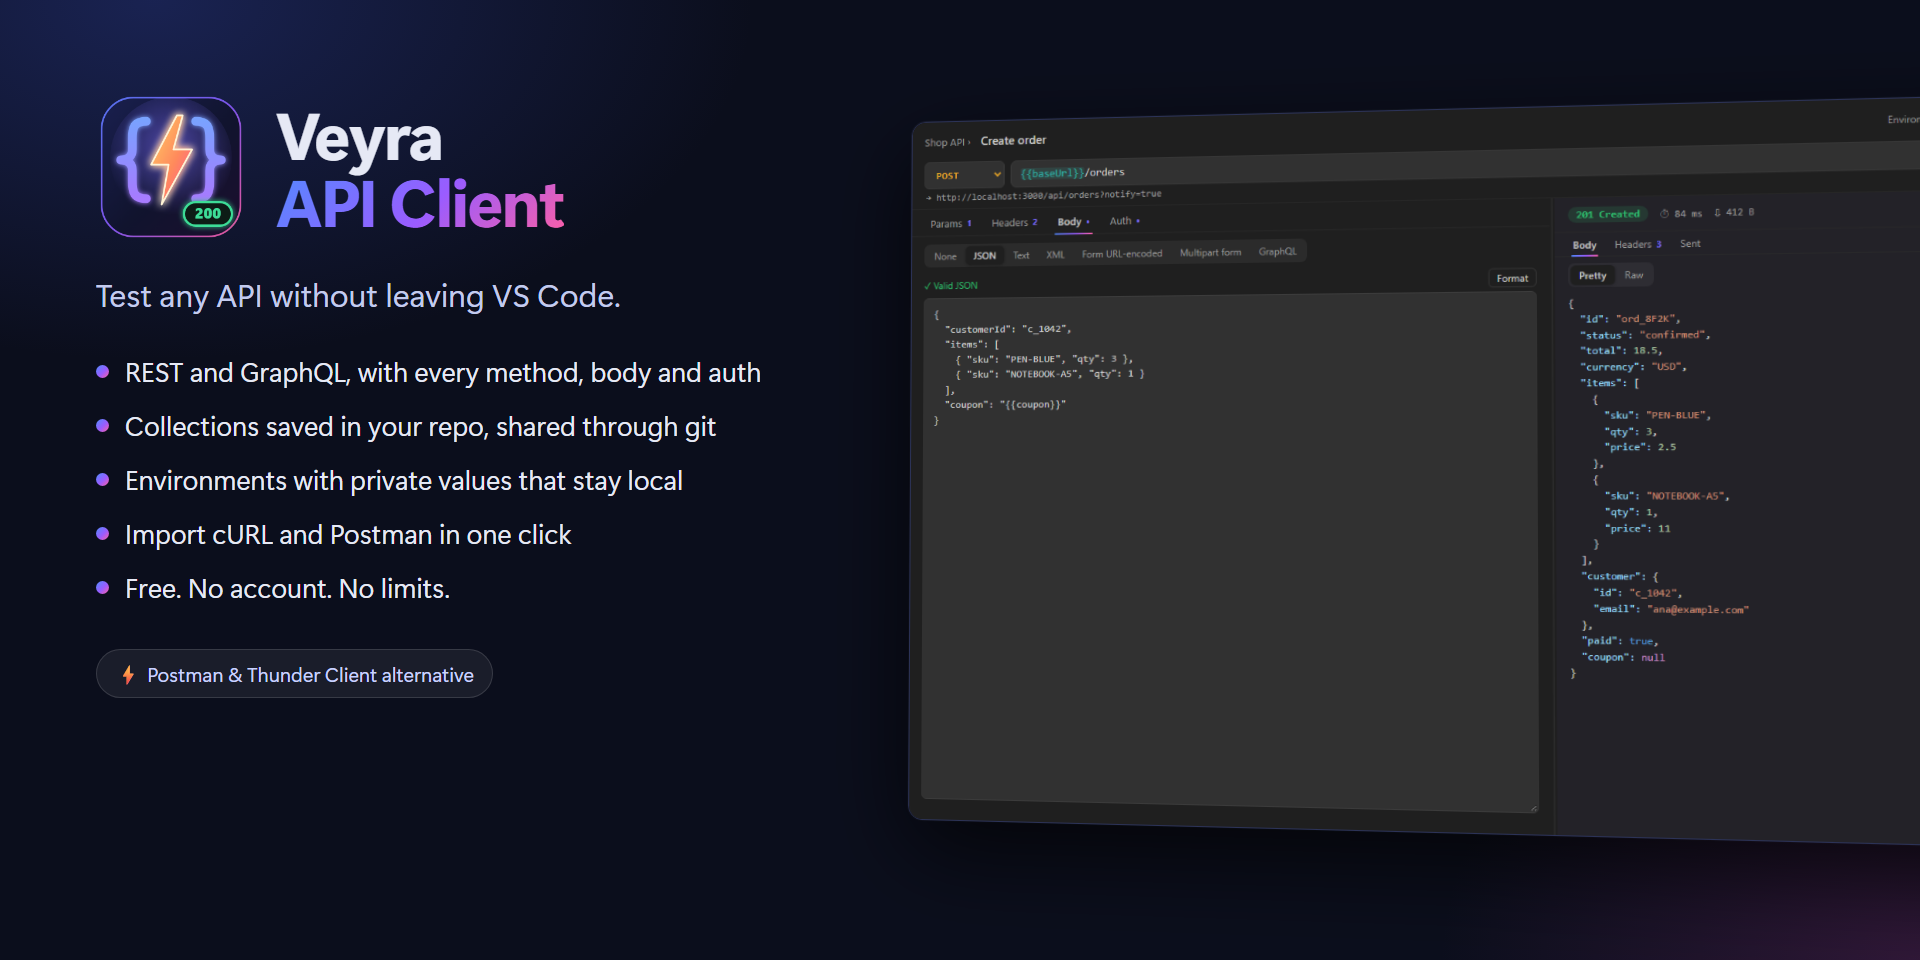Open the response Sent tab
Viewport: 1920px width, 960px height.
tap(1690, 244)
